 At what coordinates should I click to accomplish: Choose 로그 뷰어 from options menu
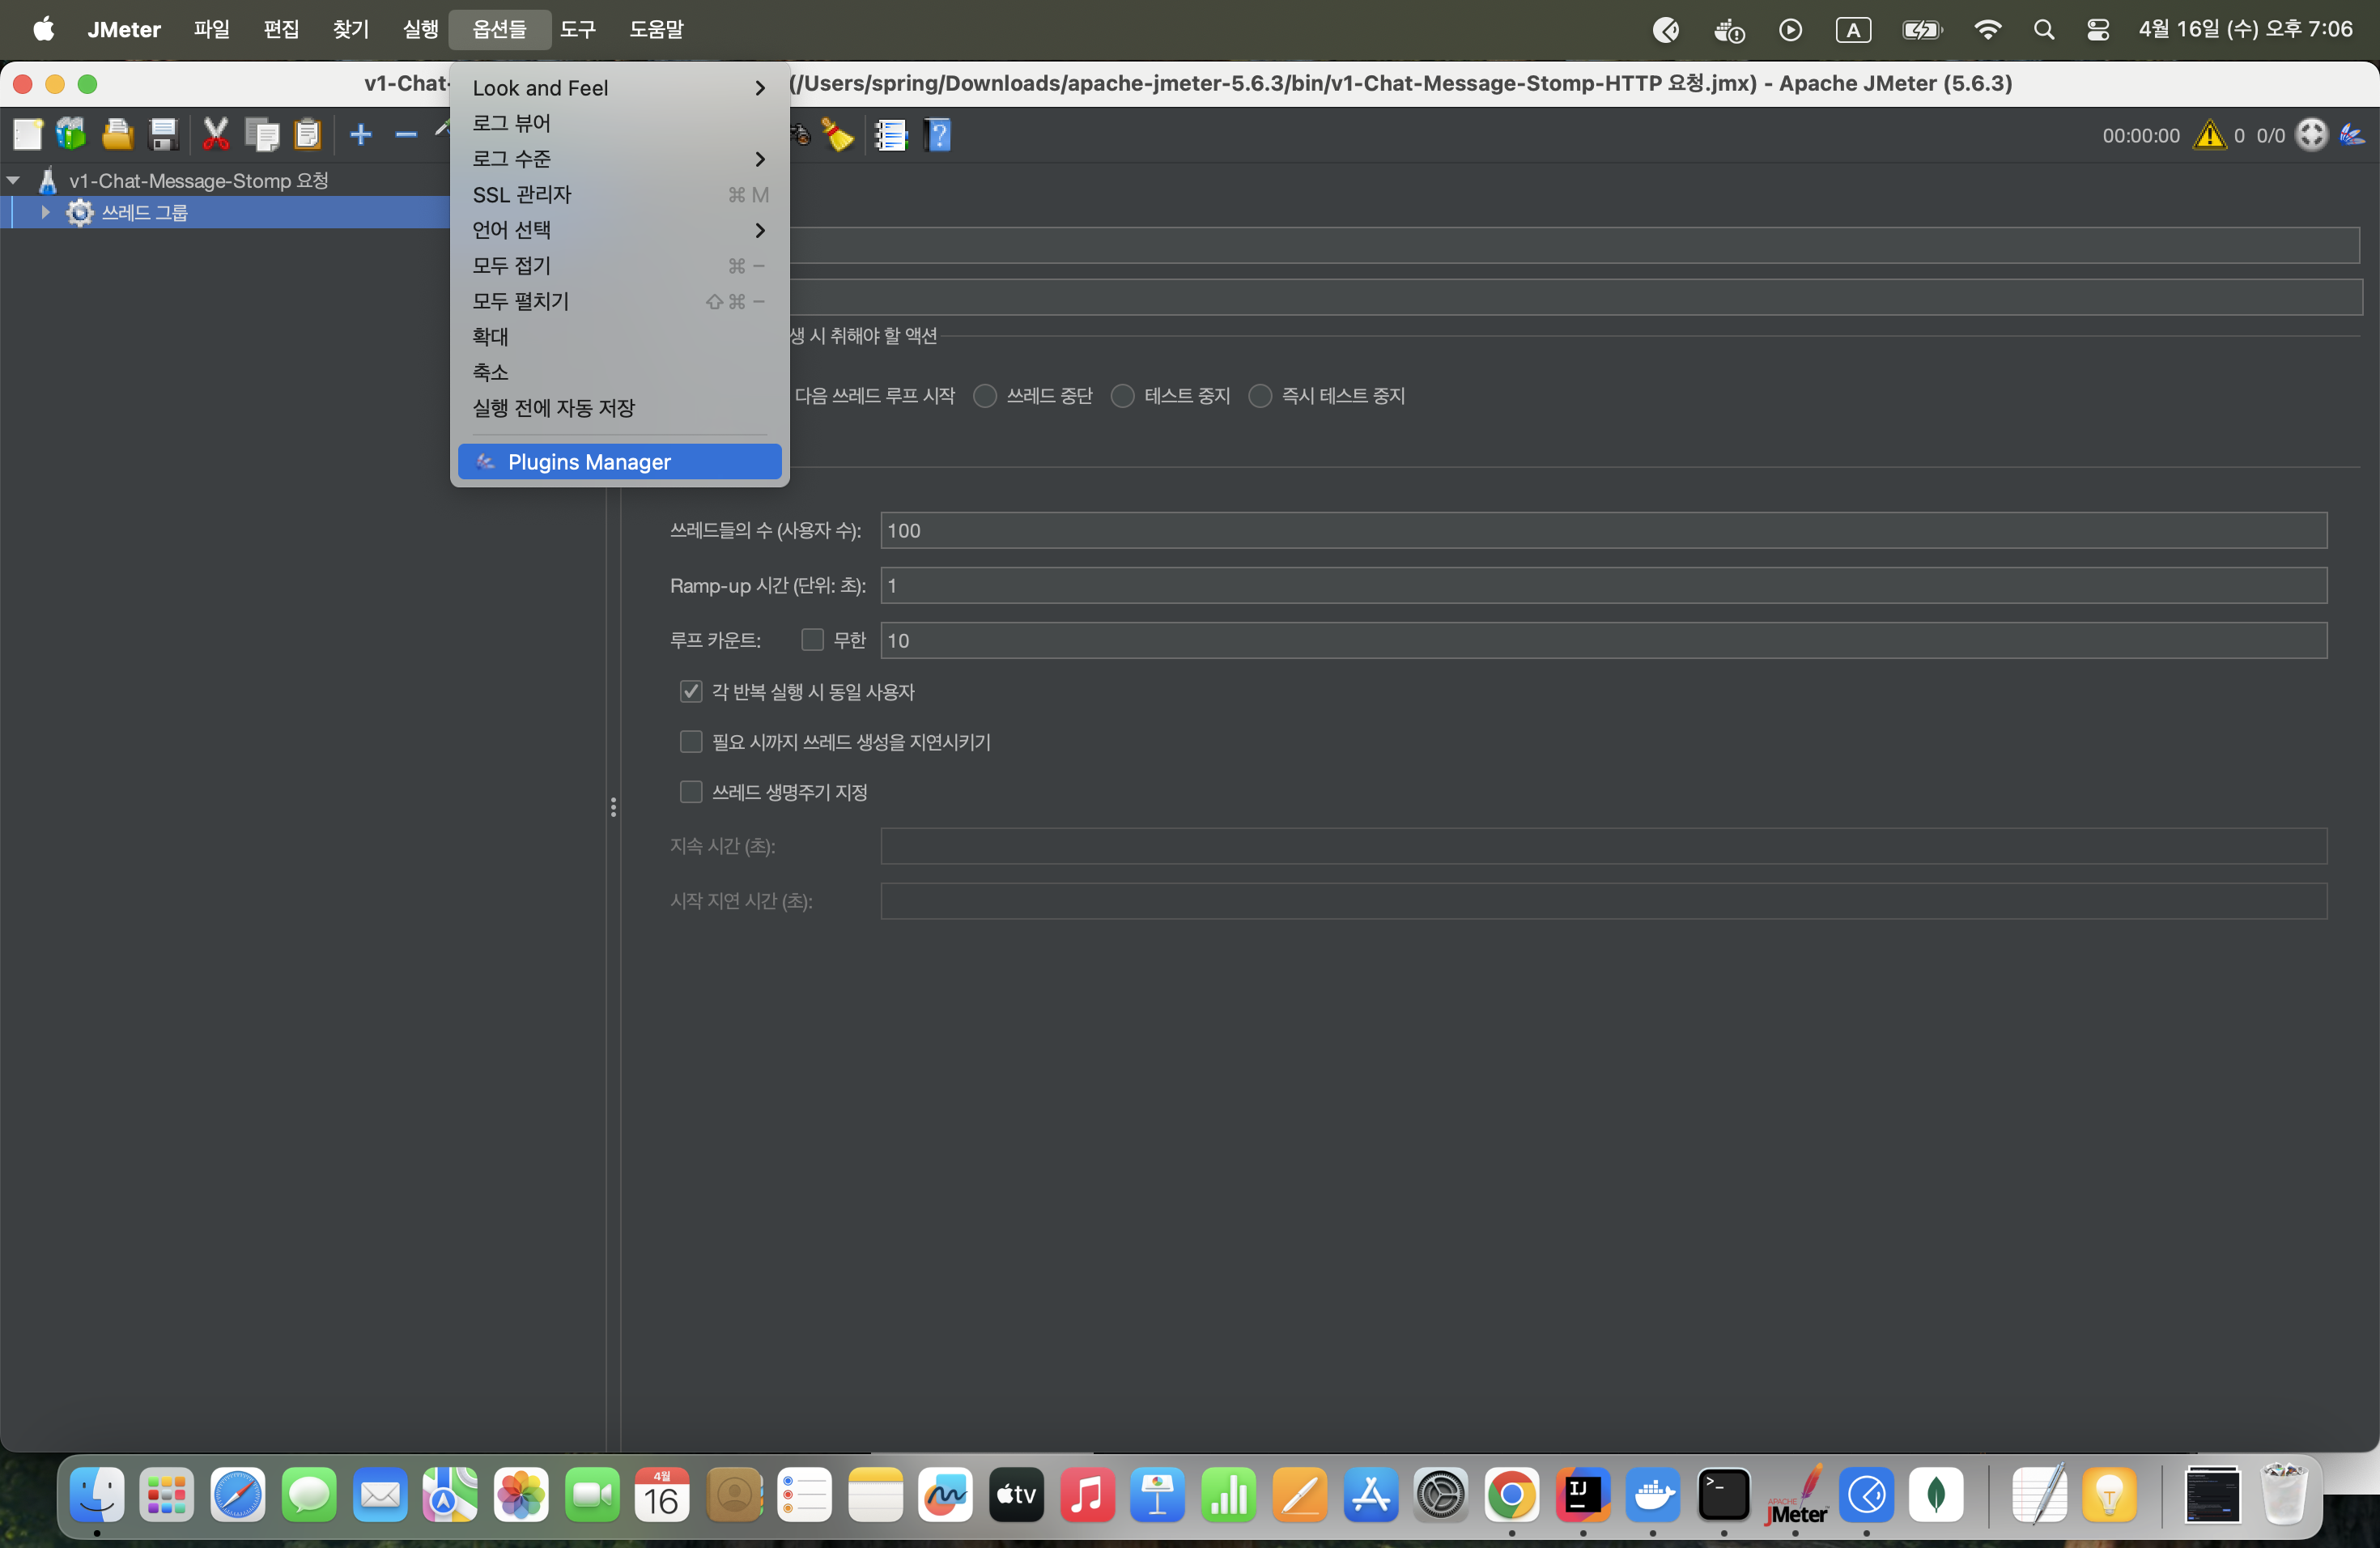[x=619, y=123]
